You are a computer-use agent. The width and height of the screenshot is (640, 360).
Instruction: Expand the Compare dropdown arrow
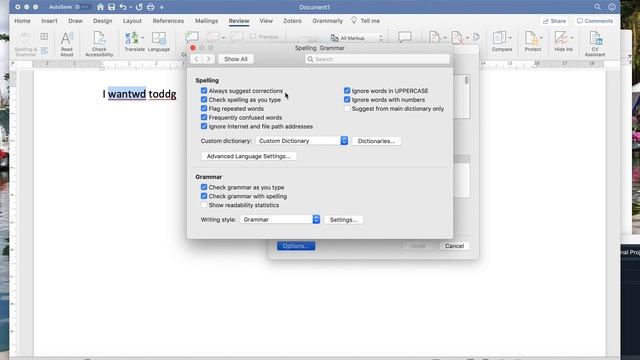(510, 38)
